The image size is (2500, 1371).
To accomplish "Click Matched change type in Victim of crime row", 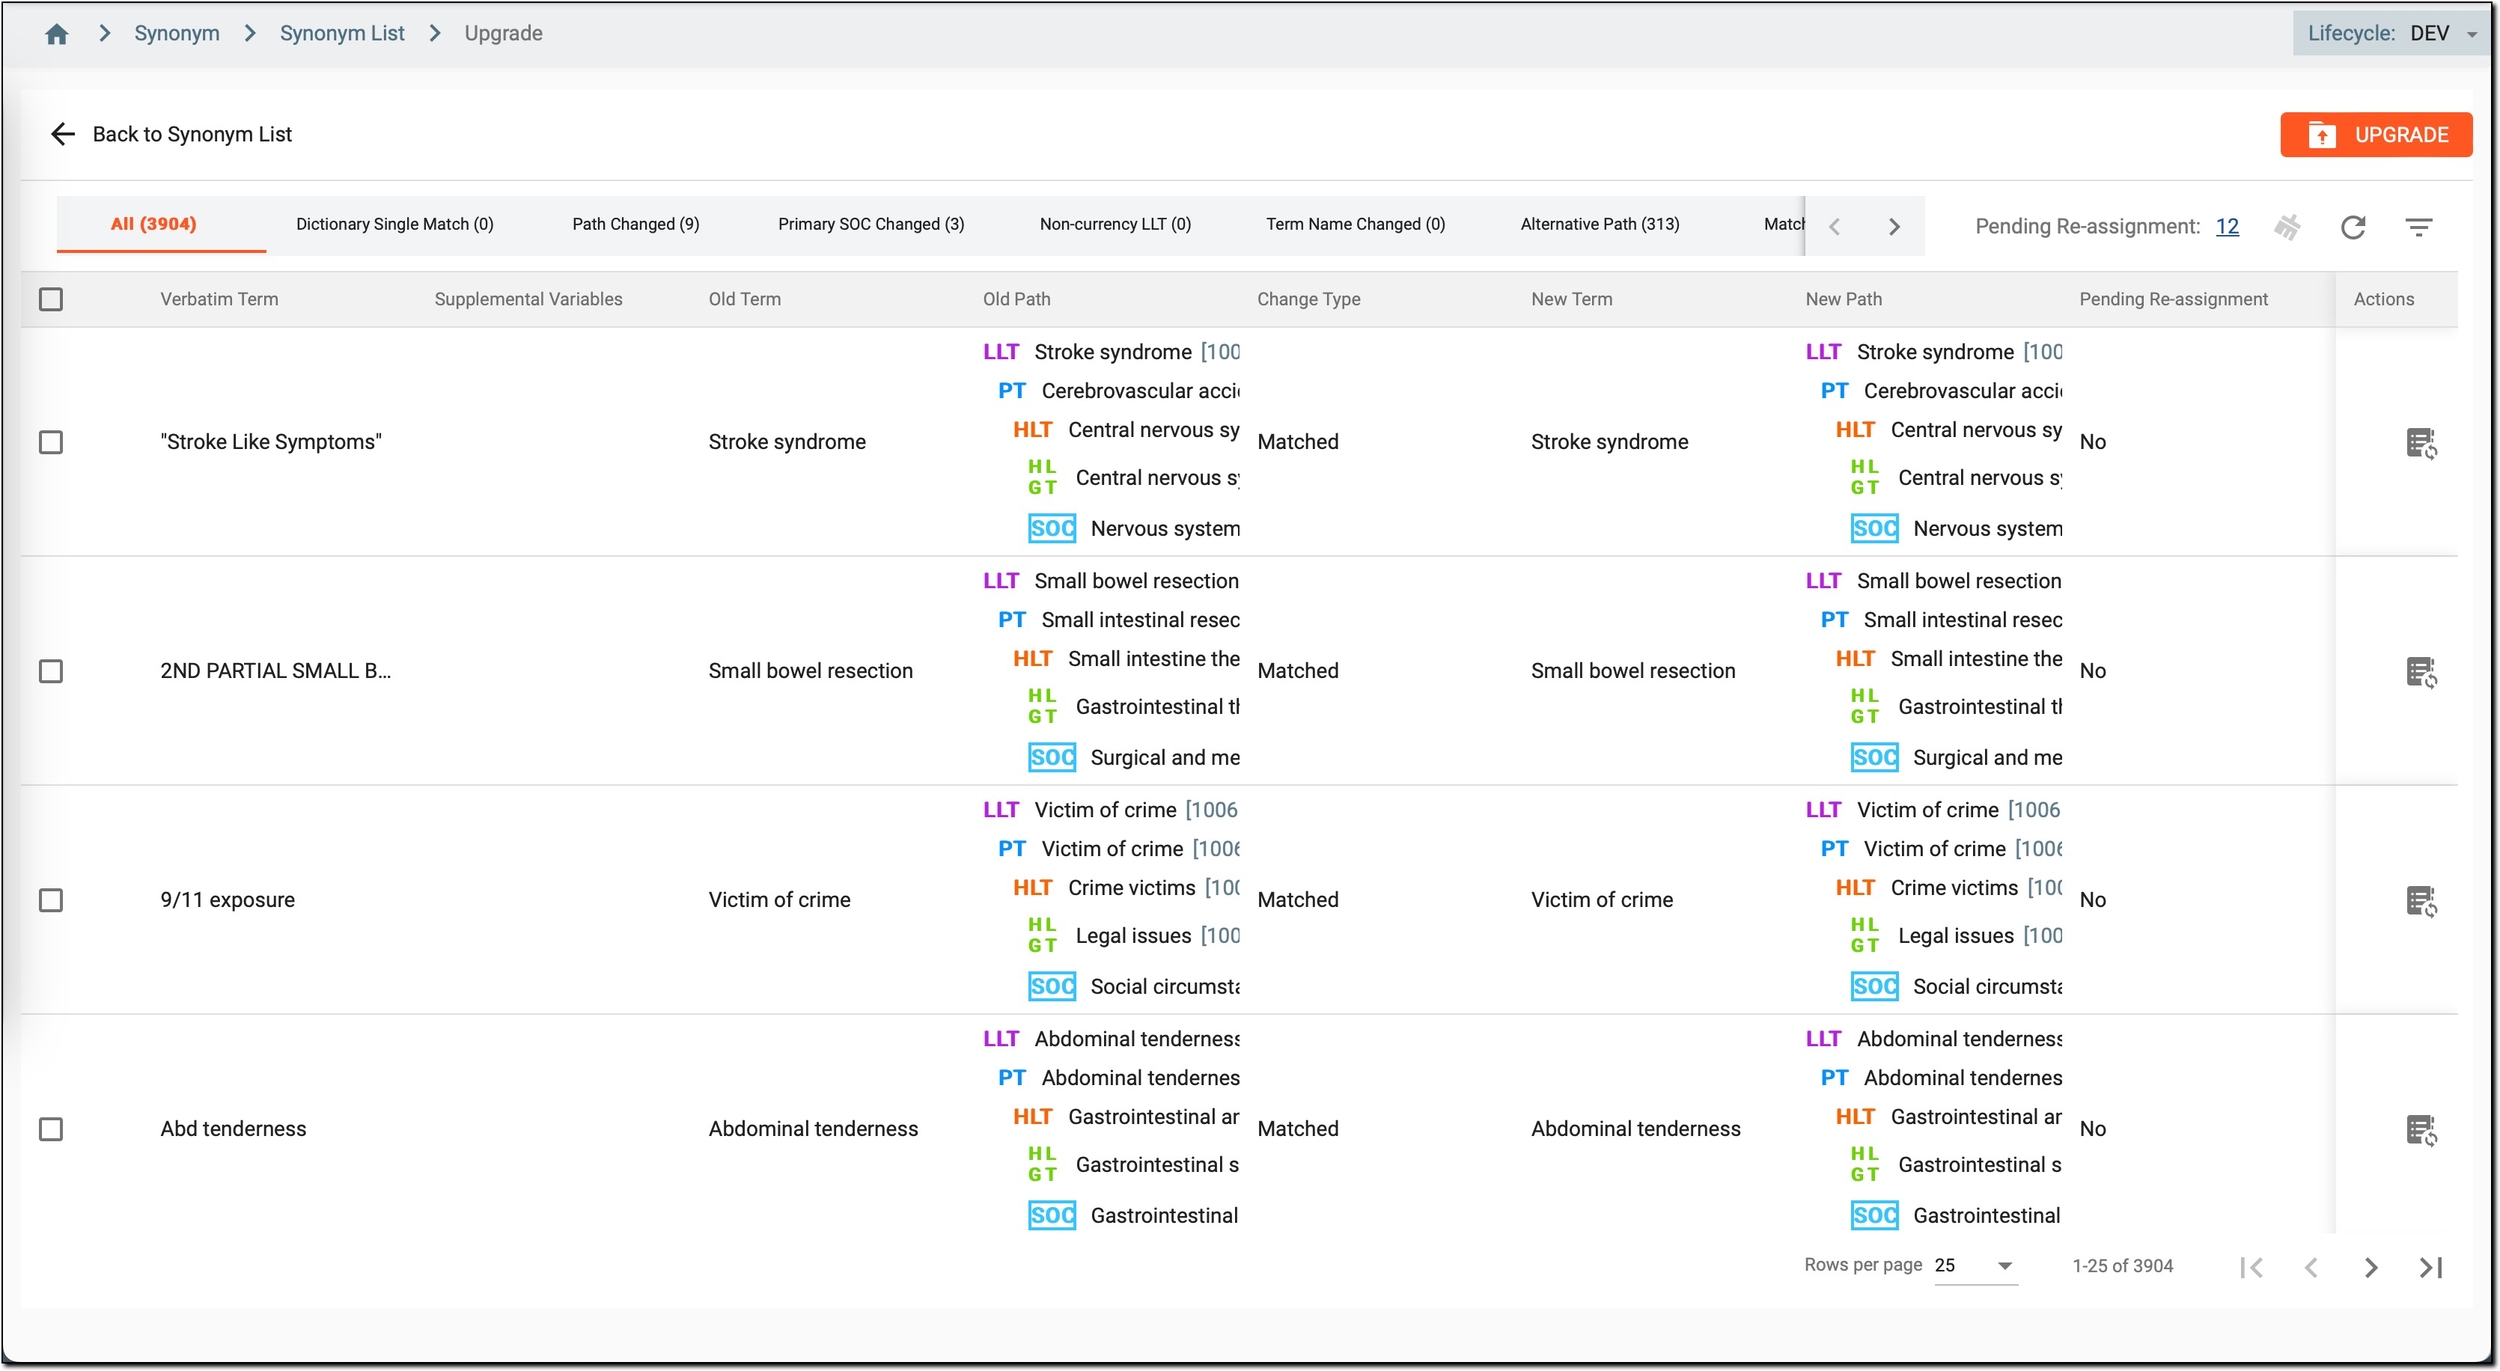I will tap(1297, 900).
